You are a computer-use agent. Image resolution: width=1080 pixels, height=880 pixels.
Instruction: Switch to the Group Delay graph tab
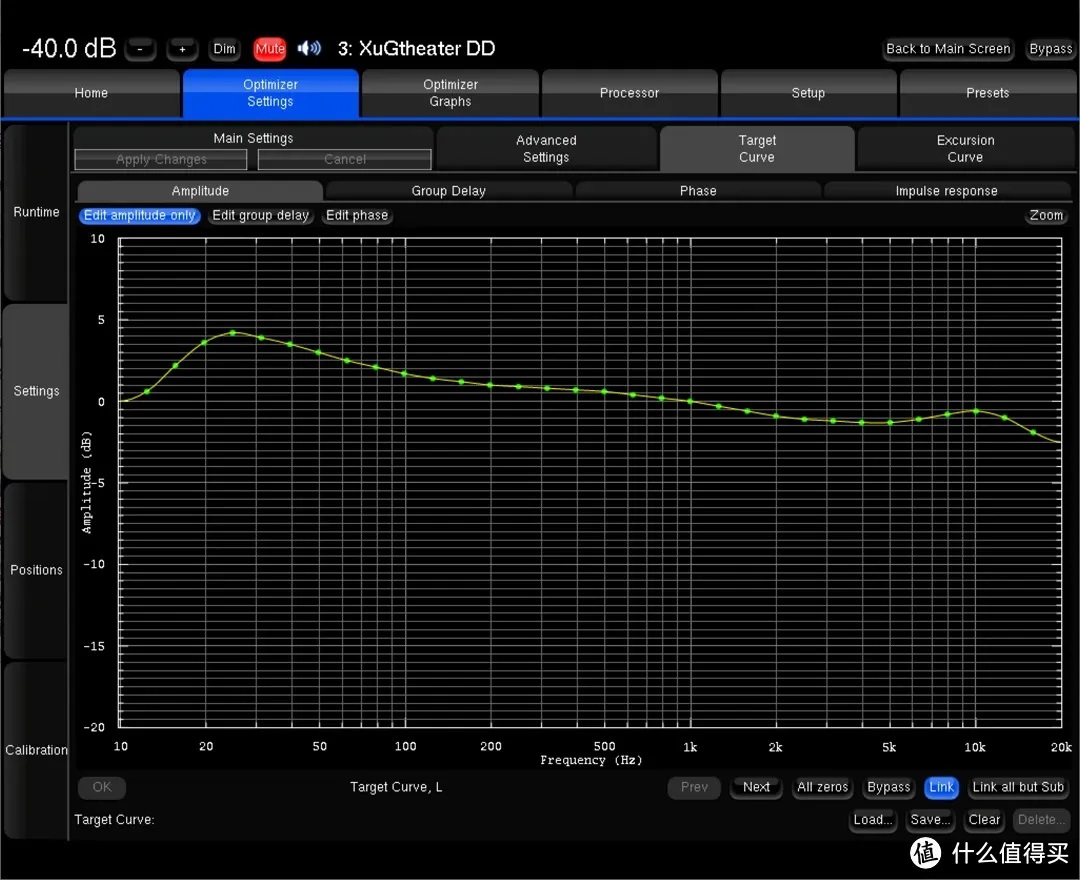coord(448,191)
